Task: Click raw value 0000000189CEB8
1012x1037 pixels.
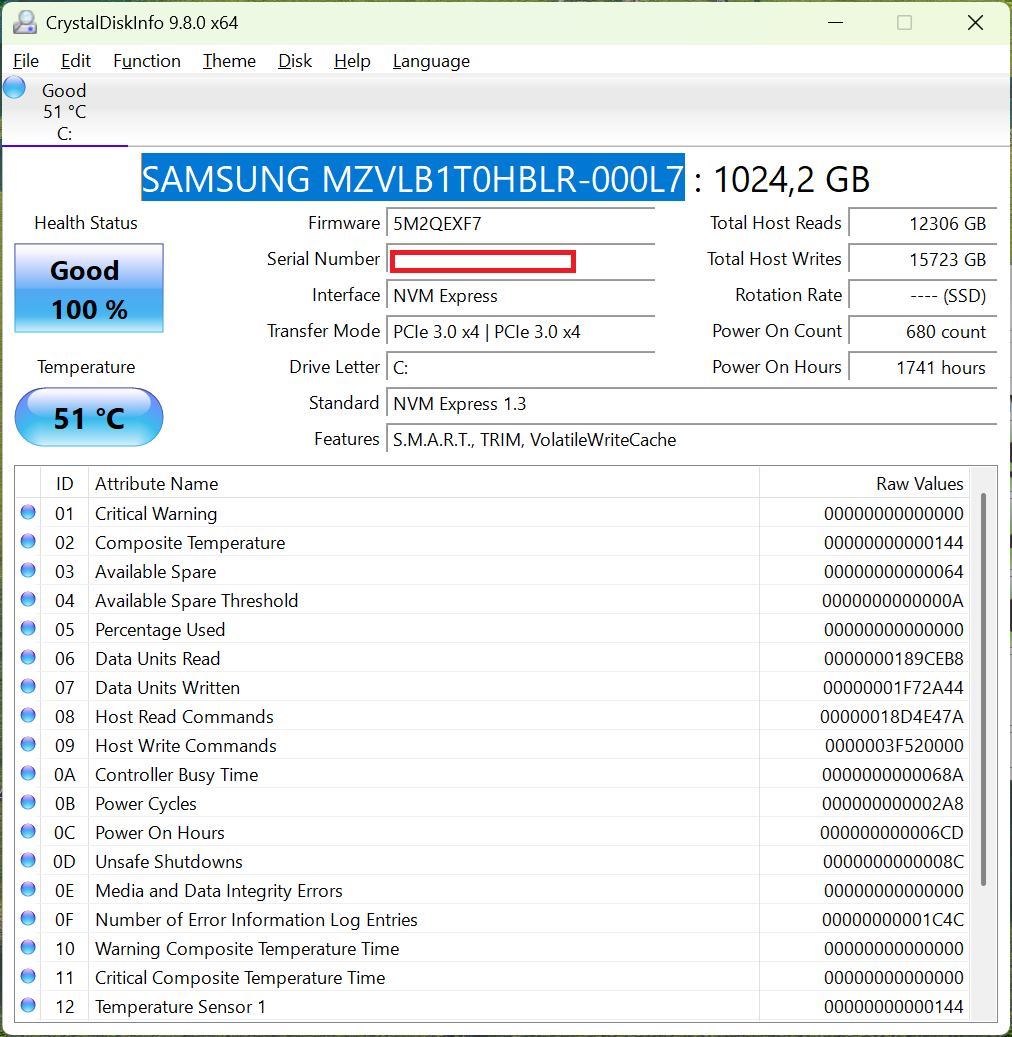Action: 894,659
